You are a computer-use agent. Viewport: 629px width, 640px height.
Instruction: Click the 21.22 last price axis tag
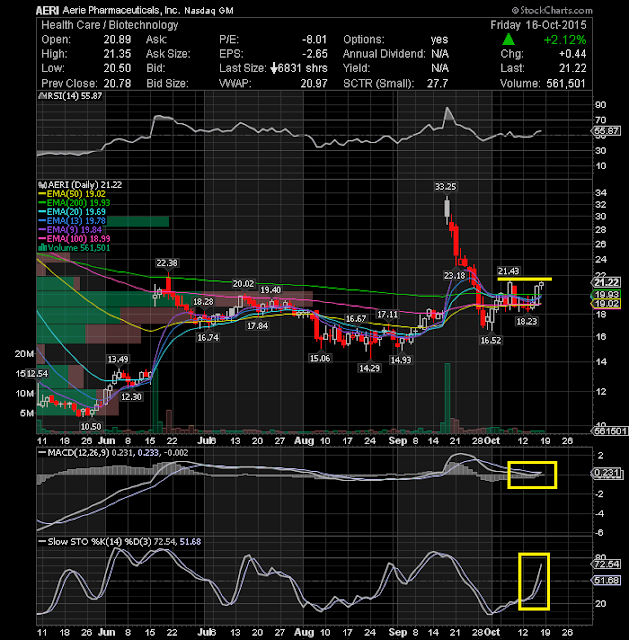point(607,283)
